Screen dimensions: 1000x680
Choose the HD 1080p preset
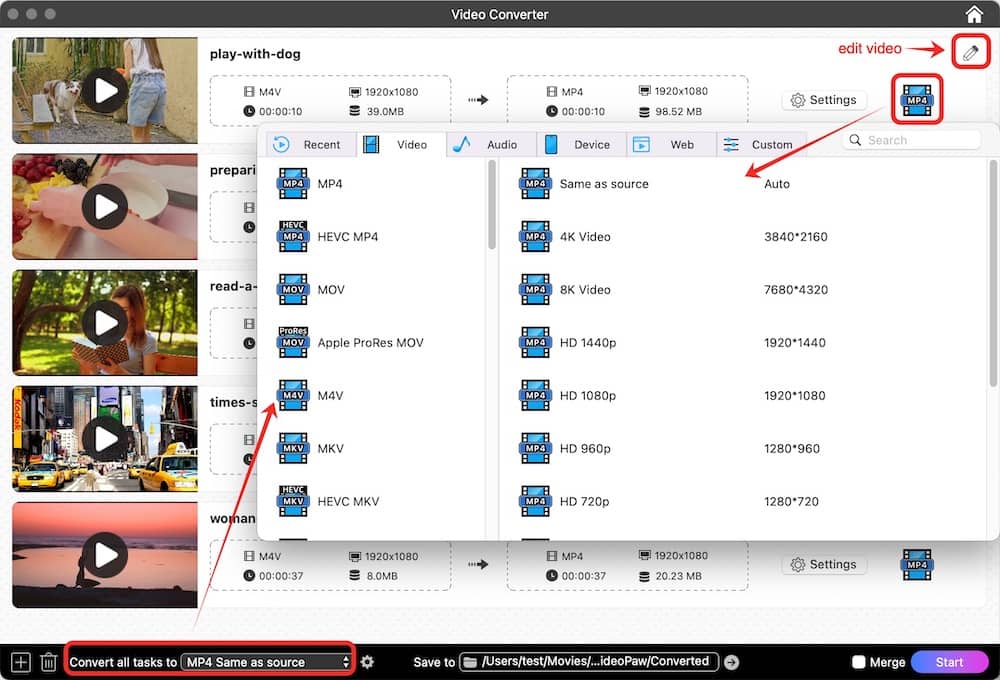(x=588, y=395)
